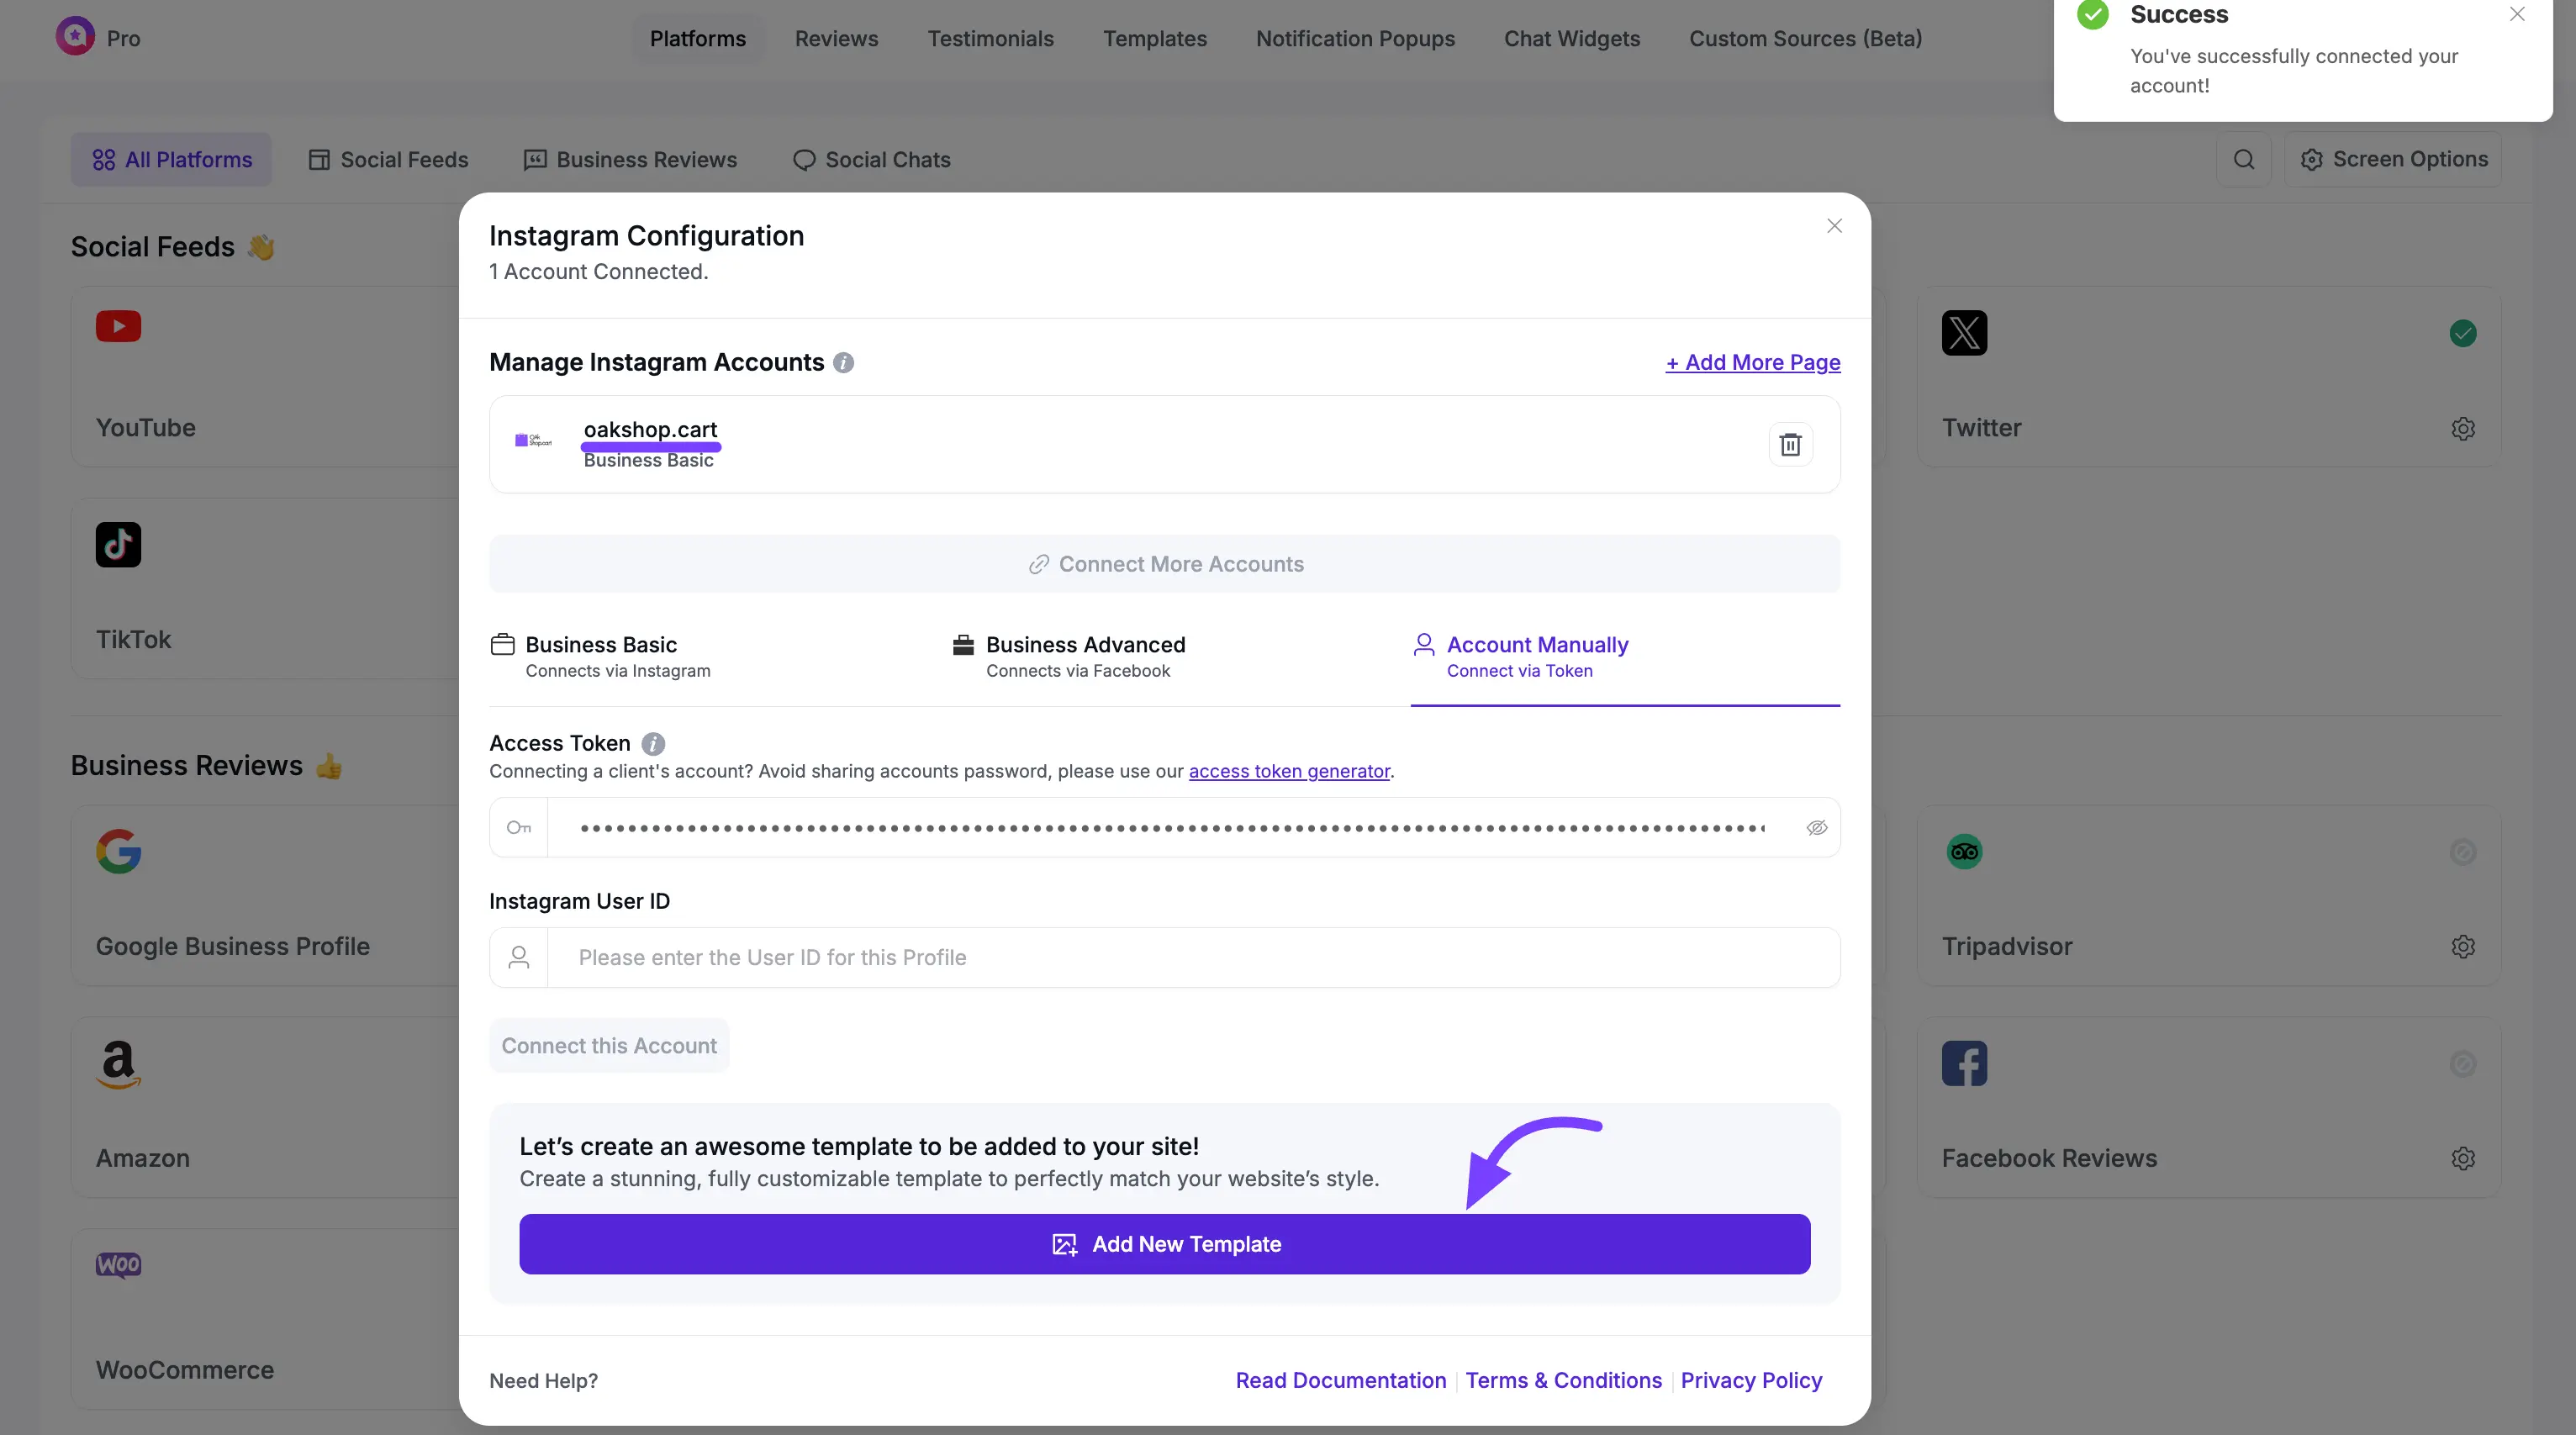
Task: Open the Business Reviews tab
Action: [629, 159]
